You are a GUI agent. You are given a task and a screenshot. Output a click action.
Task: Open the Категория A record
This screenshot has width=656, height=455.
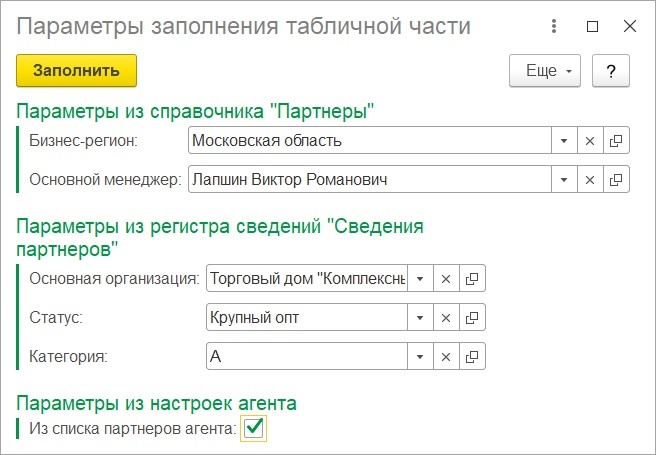click(472, 357)
